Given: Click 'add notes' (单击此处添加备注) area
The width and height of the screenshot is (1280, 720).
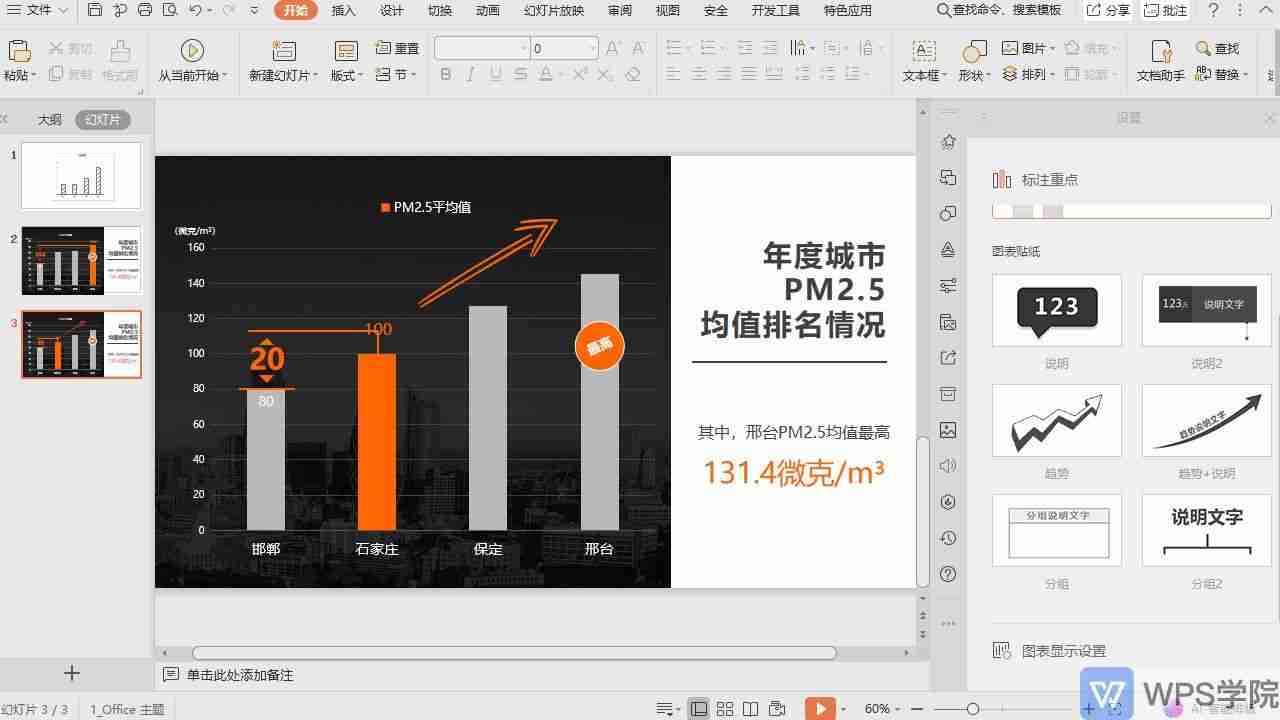Looking at the screenshot, I should pyautogui.click(x=240, y=675).
